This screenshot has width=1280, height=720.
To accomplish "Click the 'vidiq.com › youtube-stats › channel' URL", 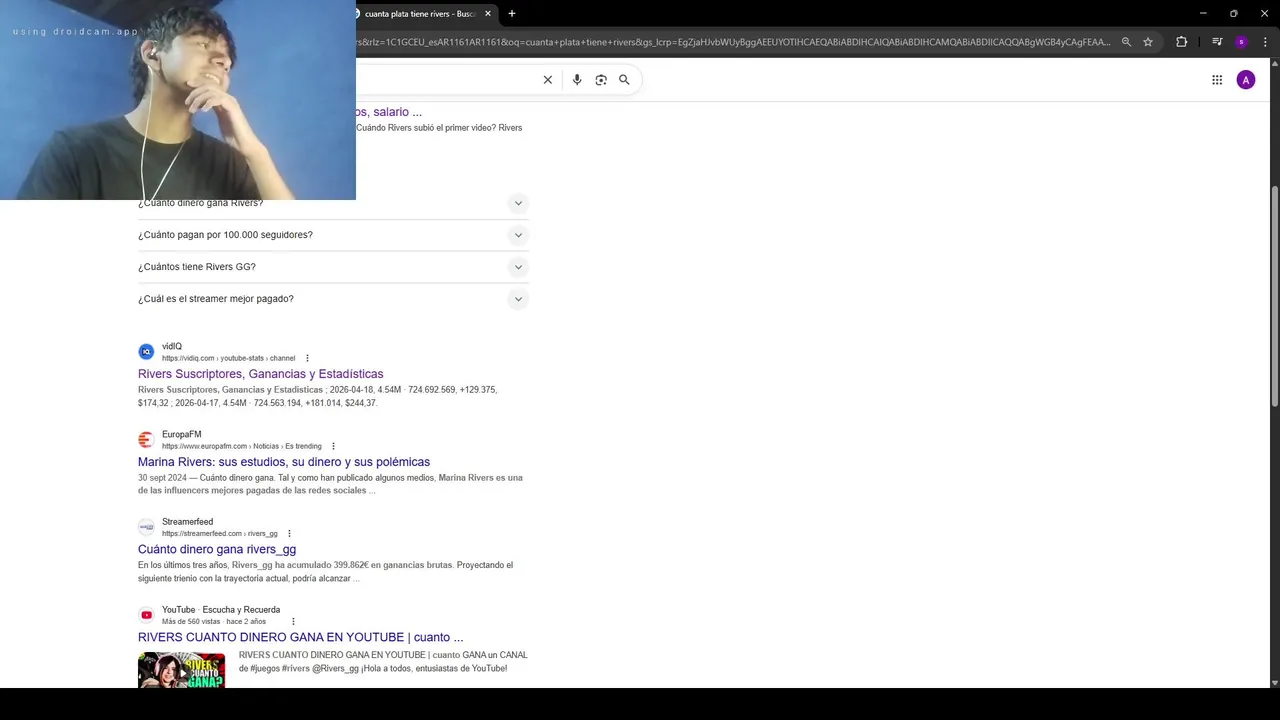I will [x=229, y=358].
